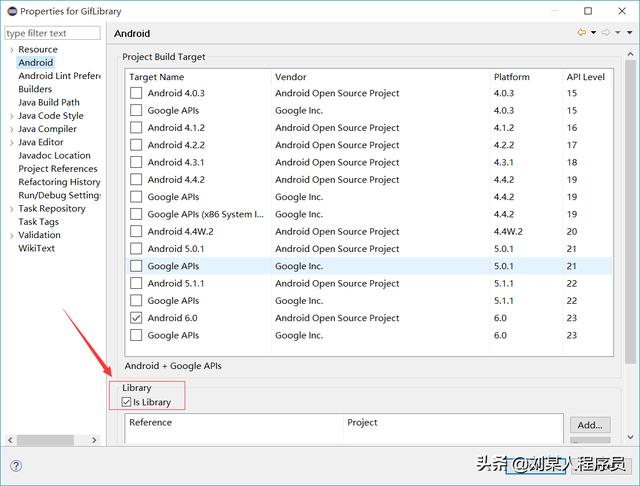The width and height of the screenshot is (640, 486).
Task: Open the Java Build Path page
Action: [x=49, y=102]
